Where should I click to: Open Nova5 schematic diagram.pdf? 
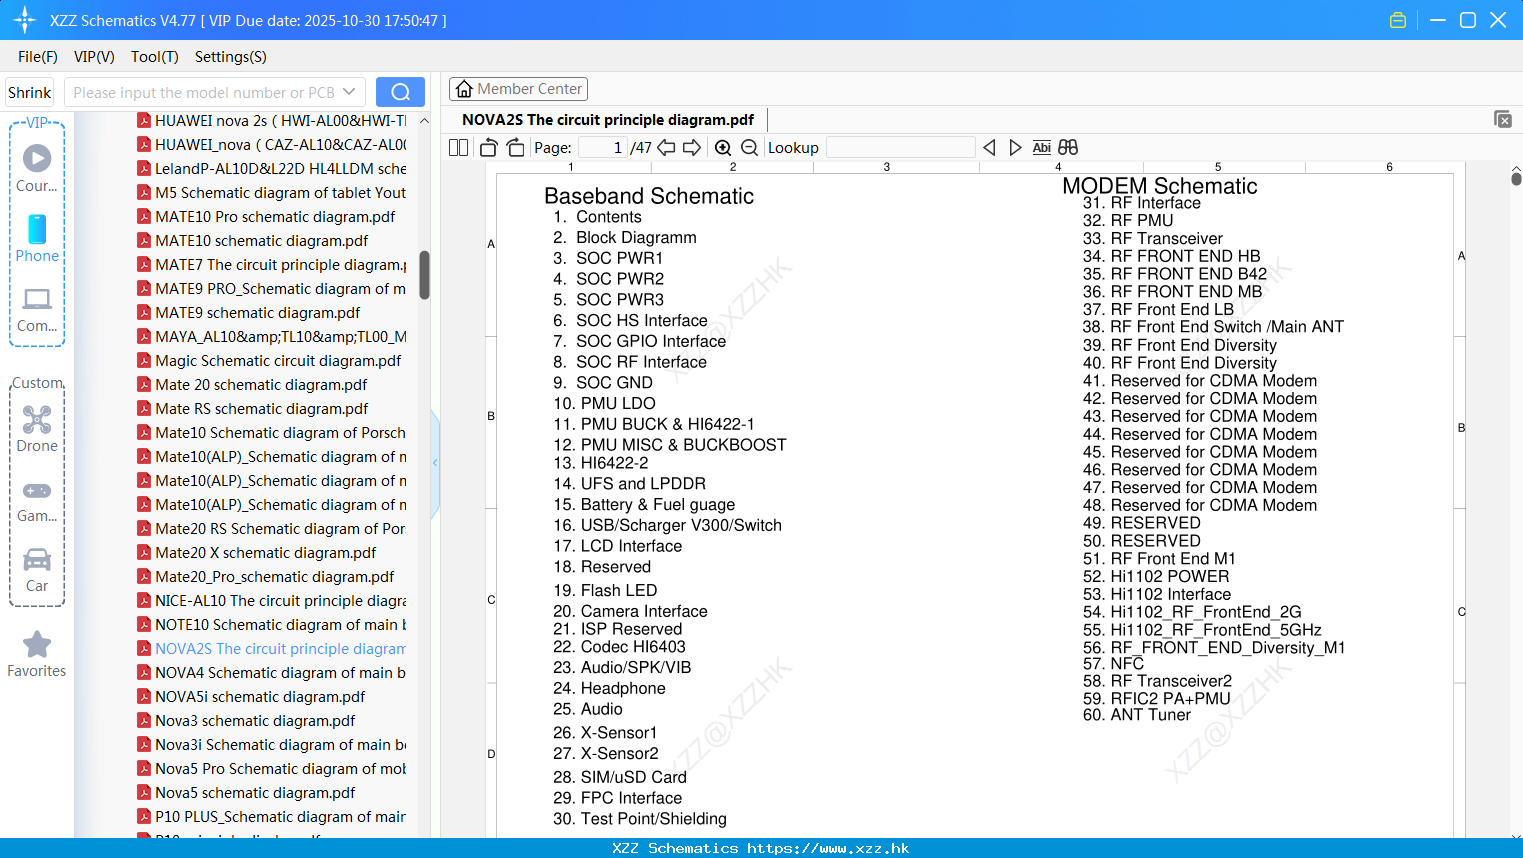pos(255,793)
